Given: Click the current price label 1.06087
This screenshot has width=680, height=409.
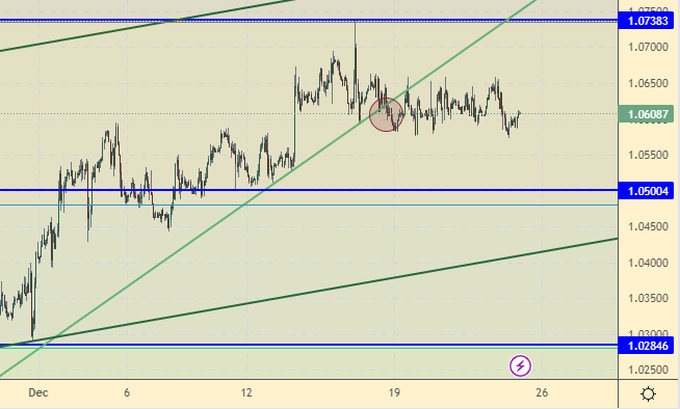Looking at the screenshot, I should (647, 115).
